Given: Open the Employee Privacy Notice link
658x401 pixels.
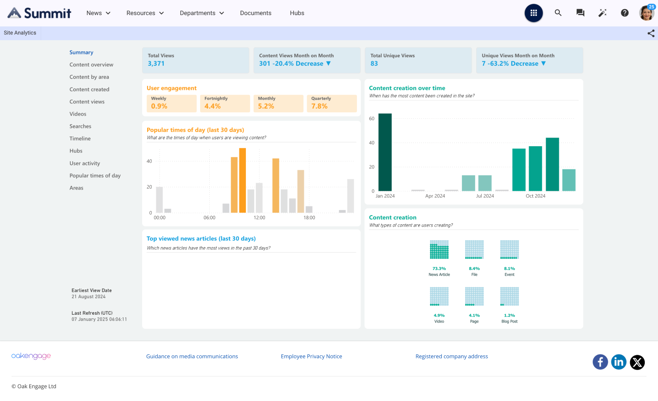Looking at the screenshot, I should click(311, 356).
